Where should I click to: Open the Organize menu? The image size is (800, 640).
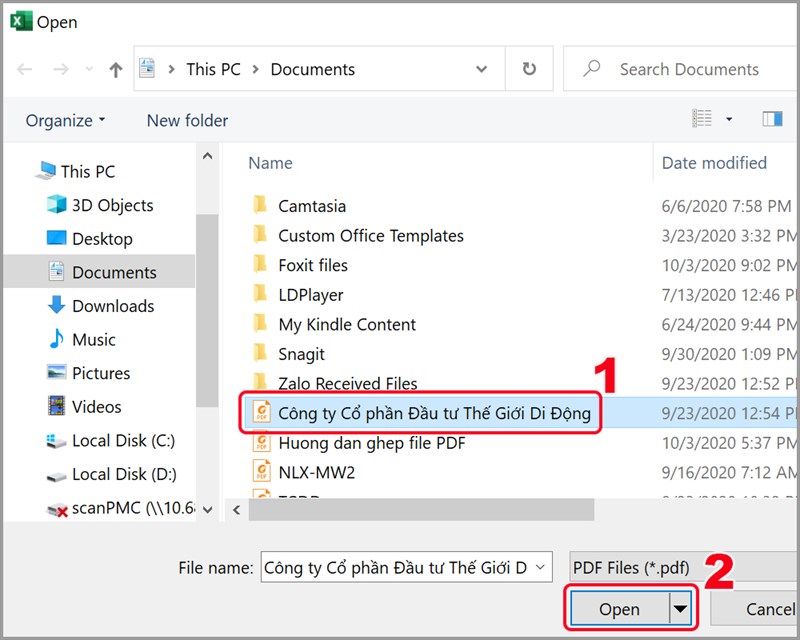coord(65,120)
